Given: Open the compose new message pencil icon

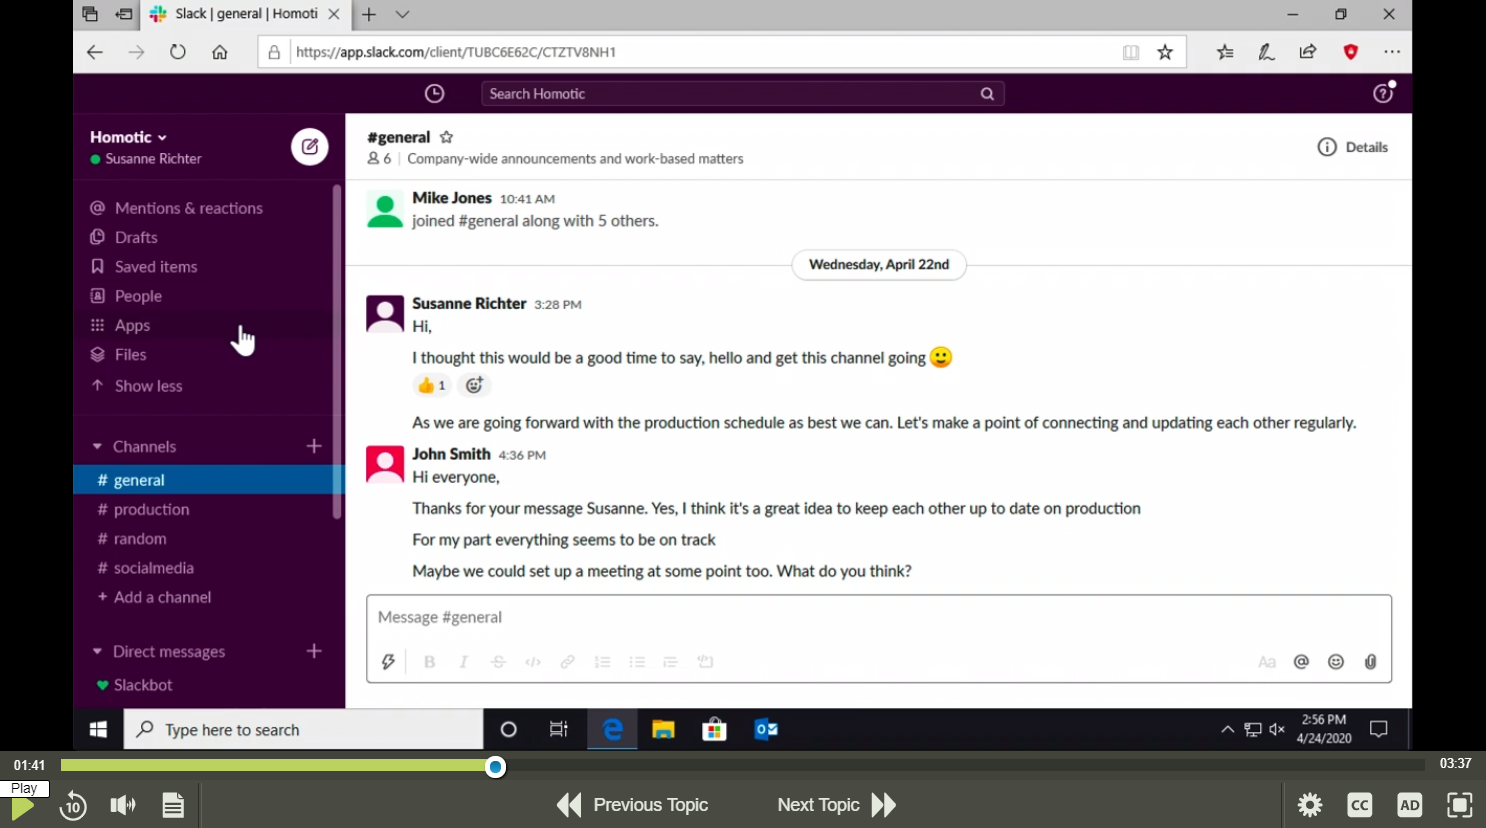Looking at the screenshot, I should coord(309,146).
